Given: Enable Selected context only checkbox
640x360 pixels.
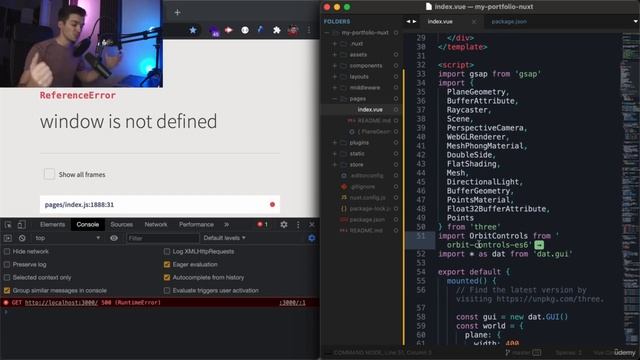Looking at the screenshot, I should 7,278.
